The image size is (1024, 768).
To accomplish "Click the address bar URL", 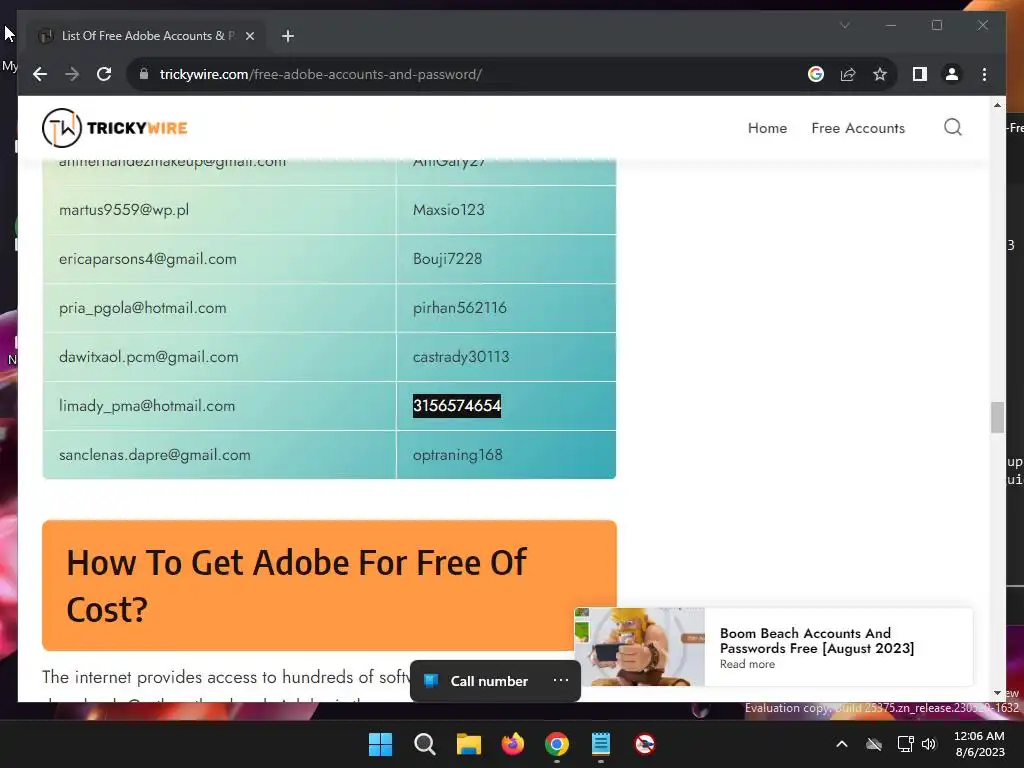I will click(320, 74).
